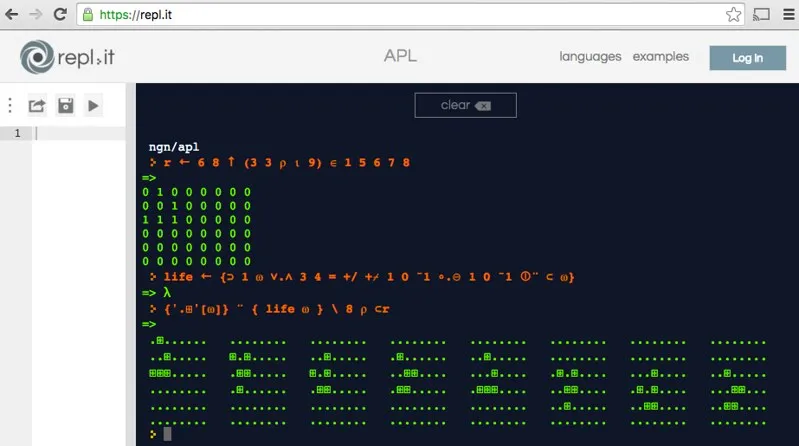Click the console prompt cursor block
This screenshot has height=446, width=799.
pos(167,434)
